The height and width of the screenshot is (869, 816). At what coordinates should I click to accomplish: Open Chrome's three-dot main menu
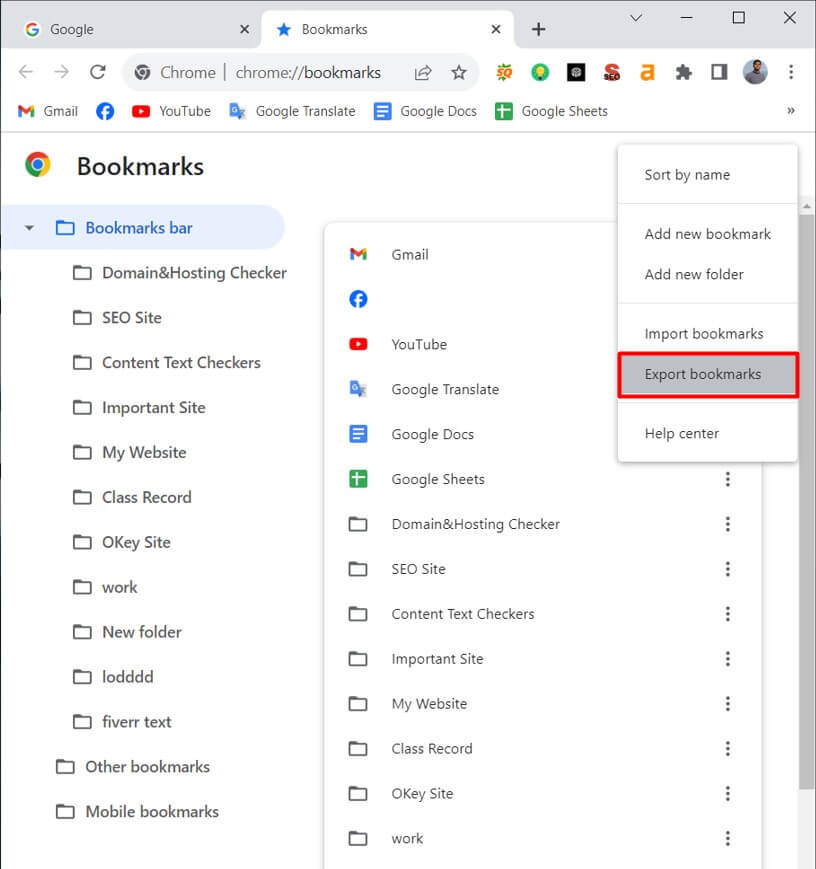(x=791, y=72)
